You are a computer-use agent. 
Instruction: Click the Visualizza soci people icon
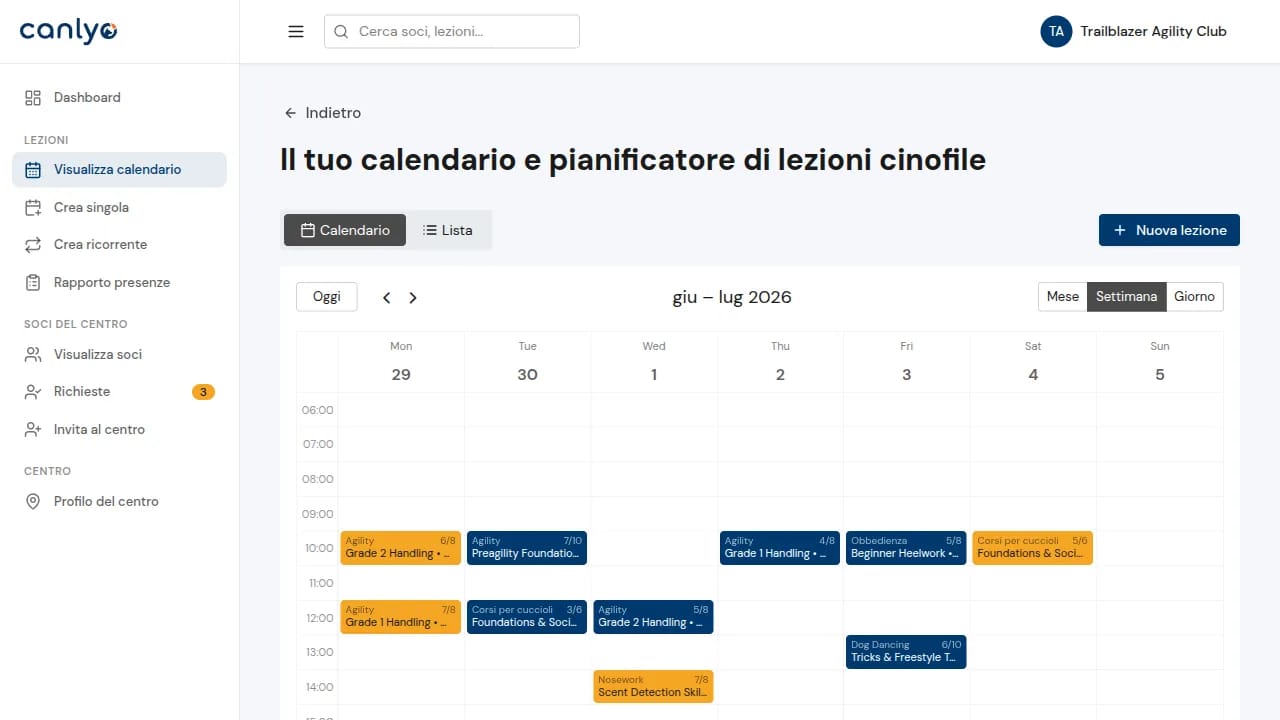(33, 354)
